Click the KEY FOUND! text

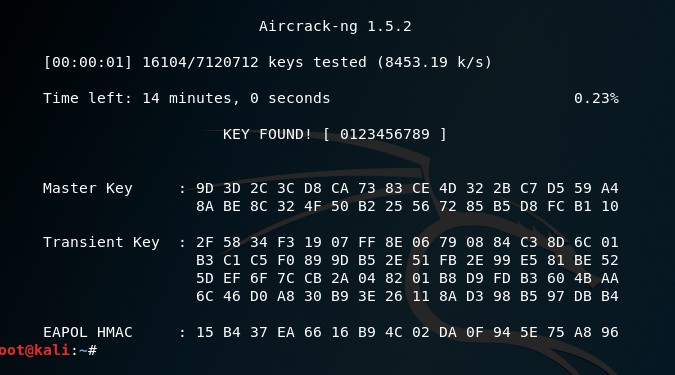click(x=267, y=134)
